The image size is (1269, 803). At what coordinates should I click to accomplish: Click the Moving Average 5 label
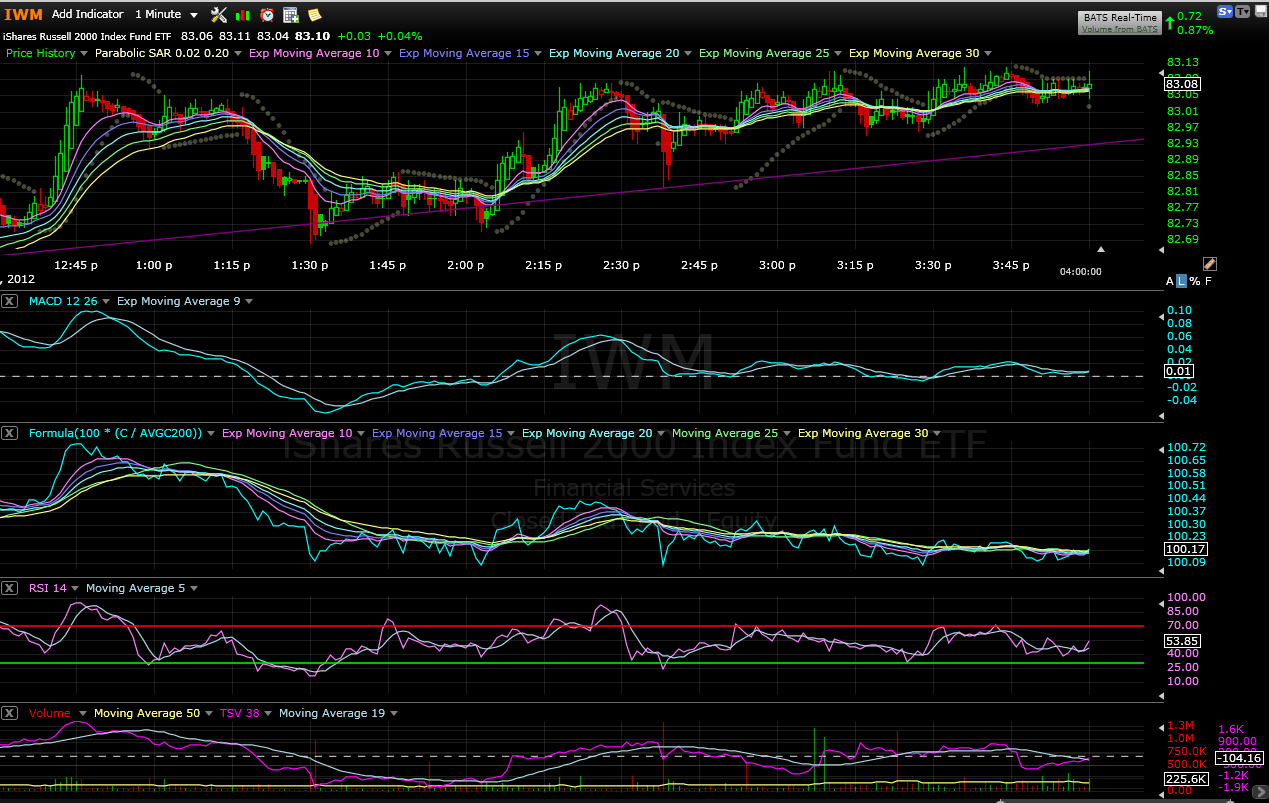tap(136, 588)
